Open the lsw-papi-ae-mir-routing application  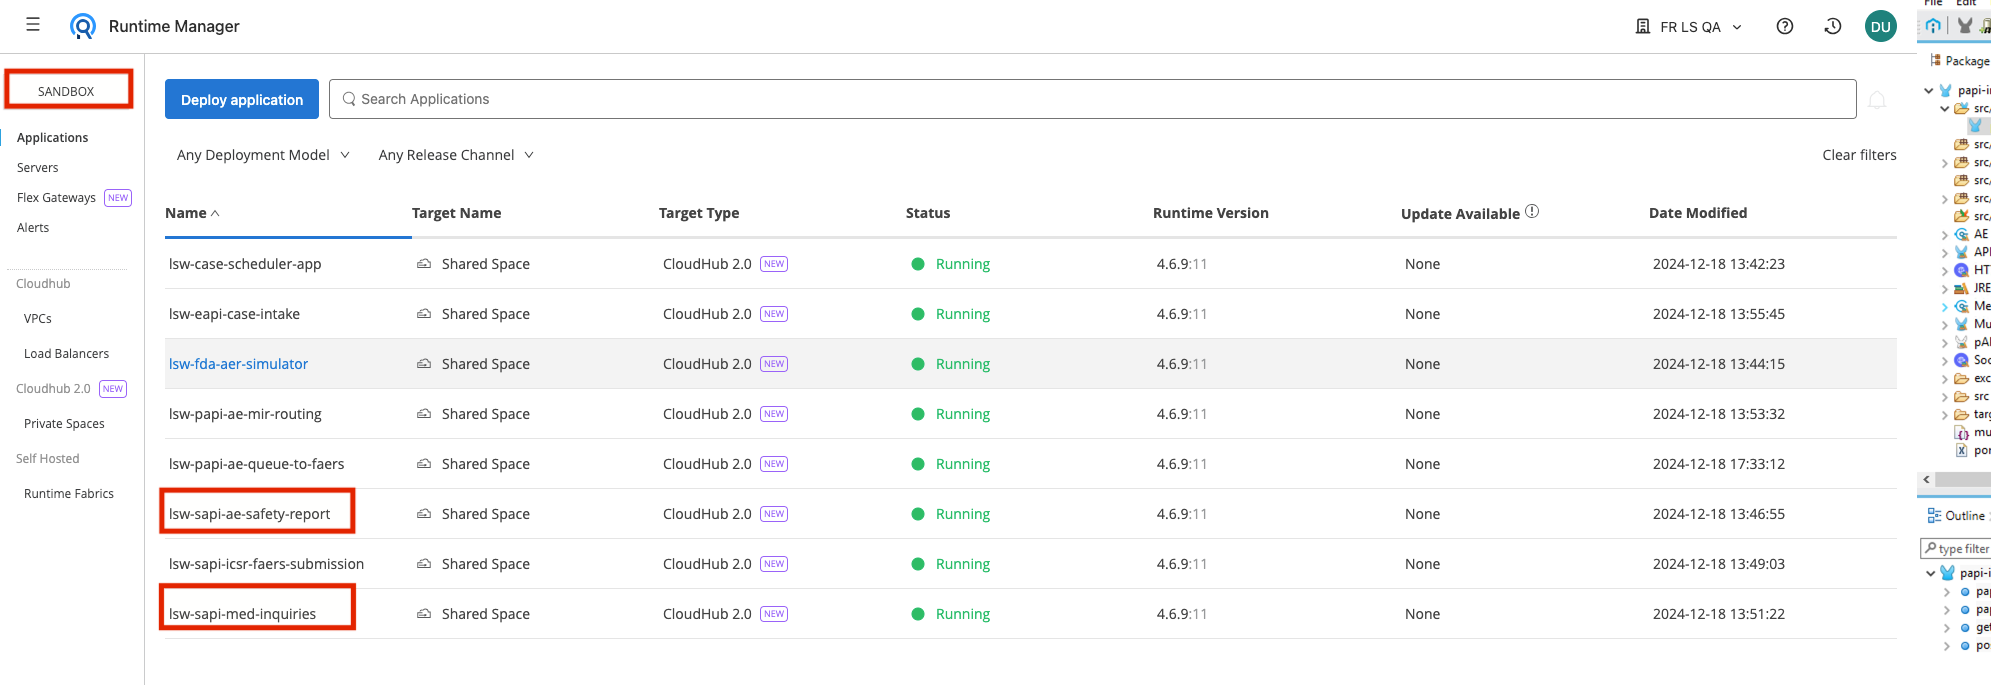pyautogui.click(x=245, y=414)
